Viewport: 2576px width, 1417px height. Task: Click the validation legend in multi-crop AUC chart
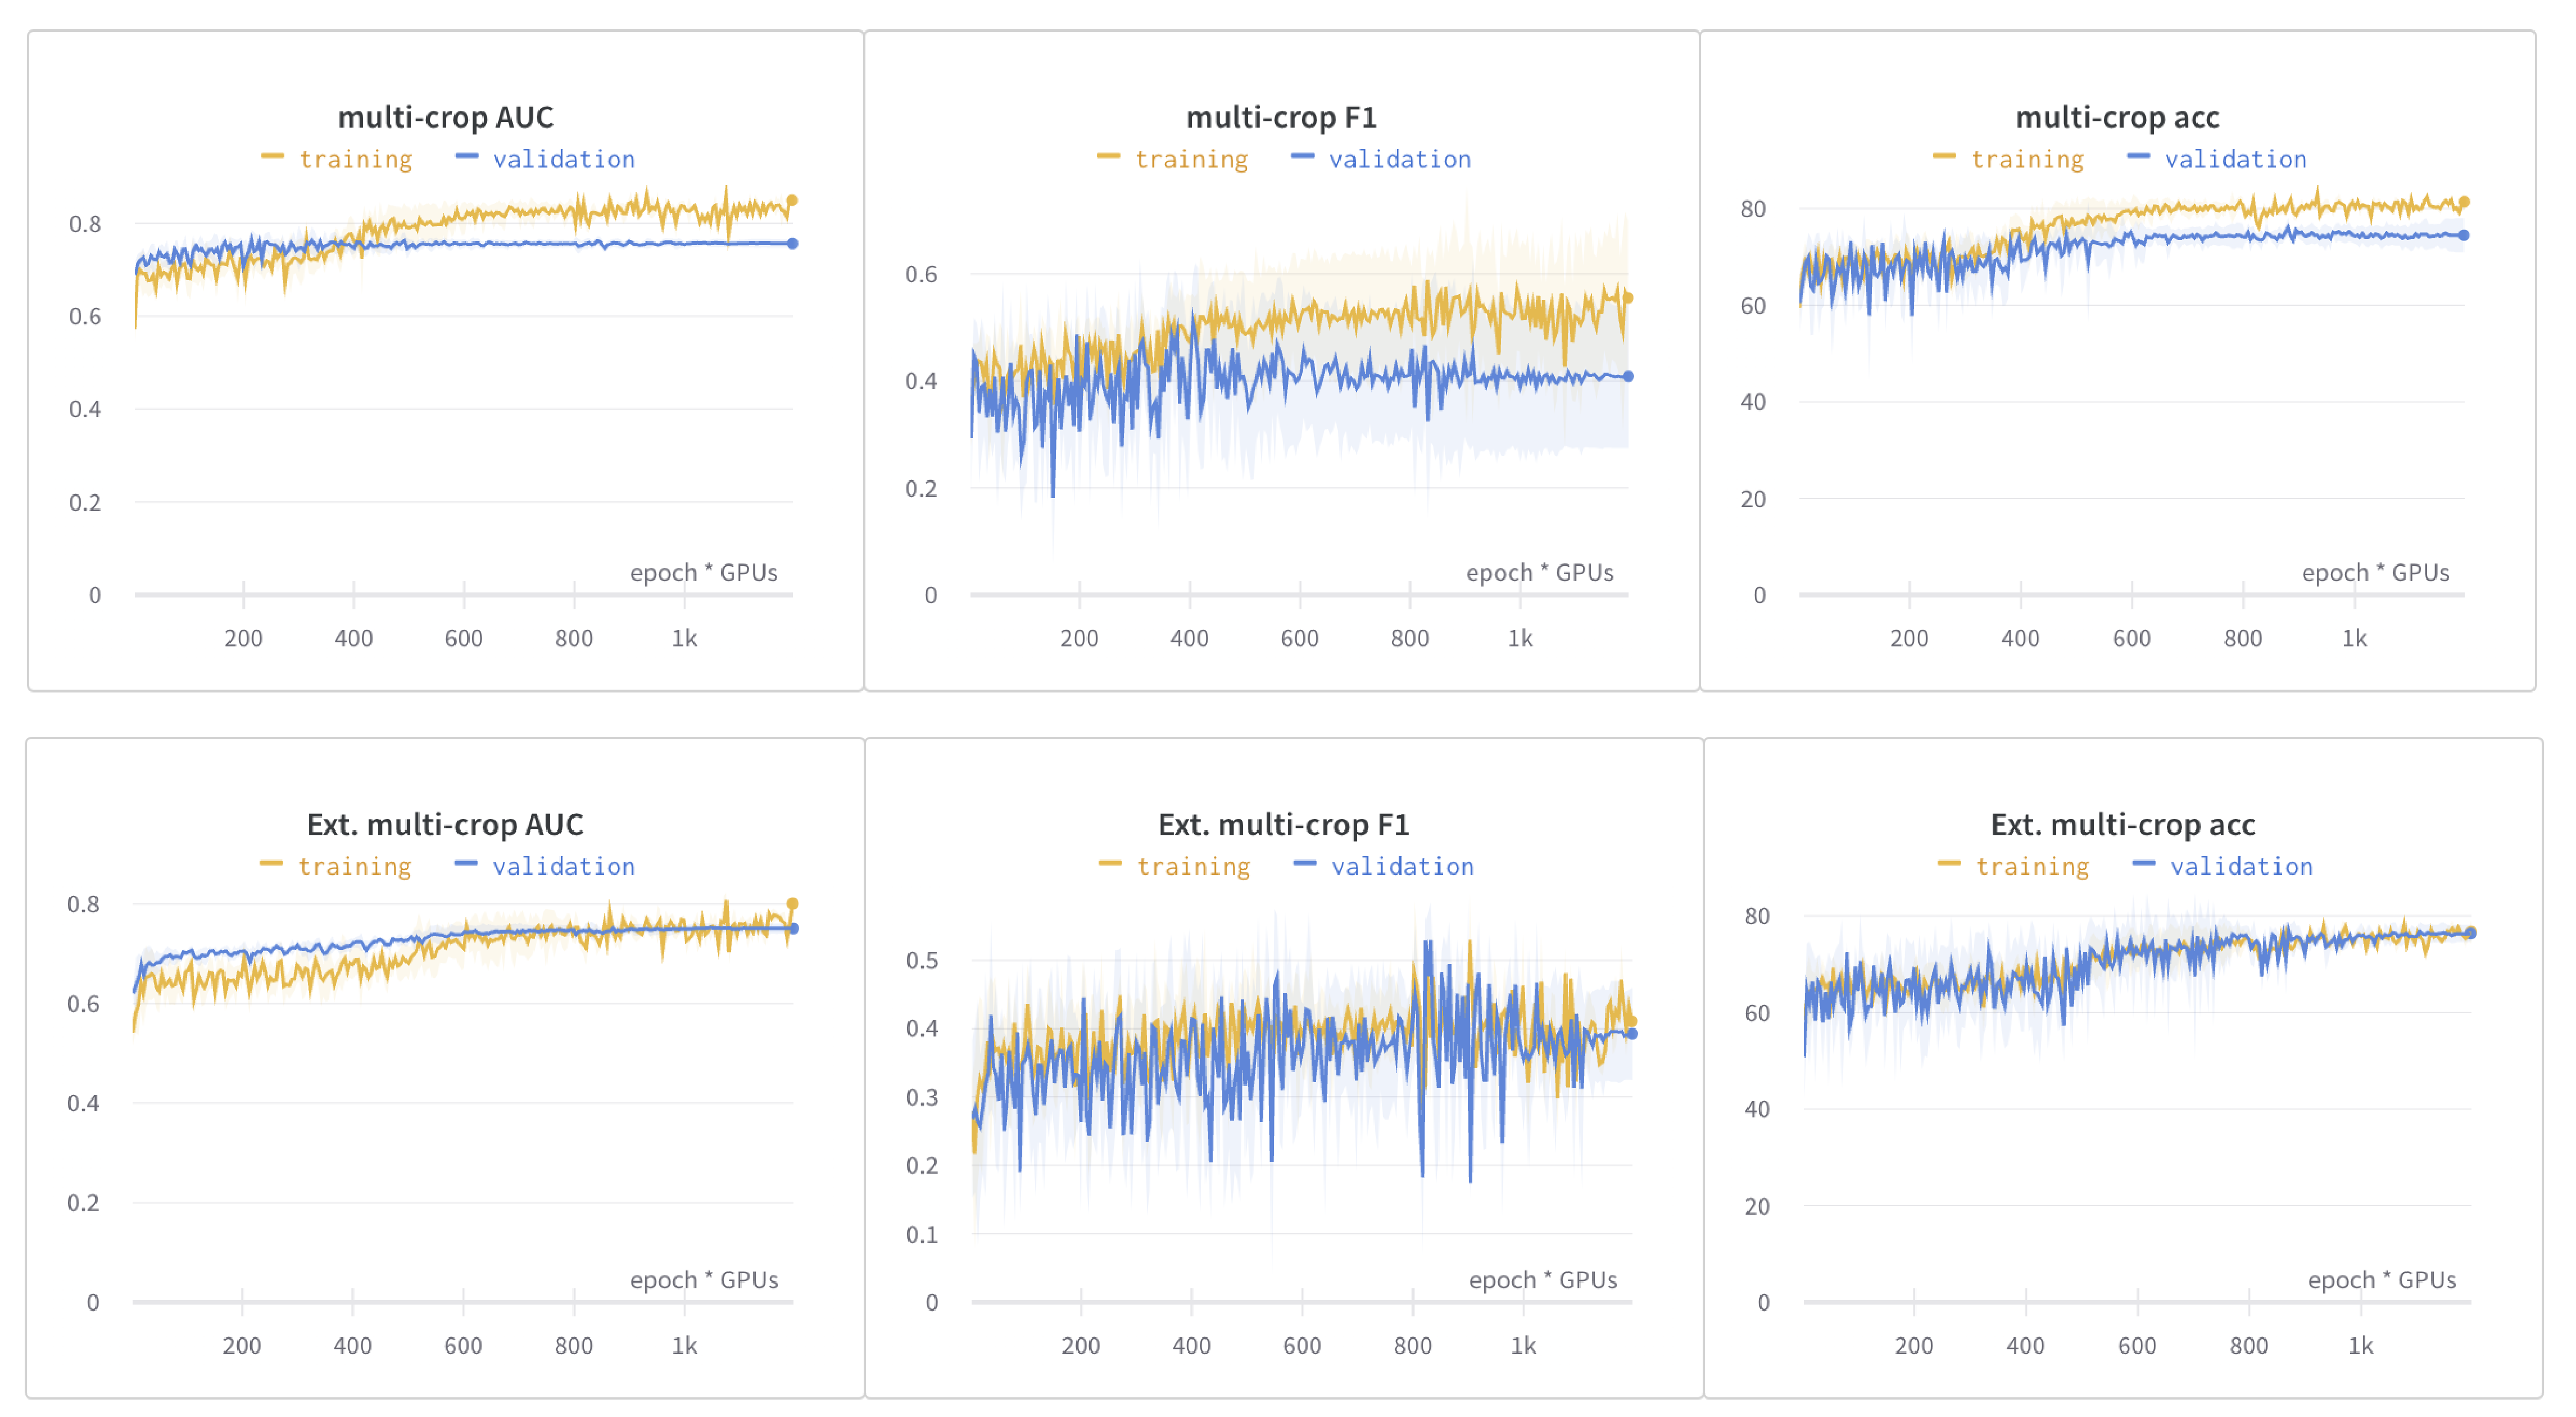(545, 159)
